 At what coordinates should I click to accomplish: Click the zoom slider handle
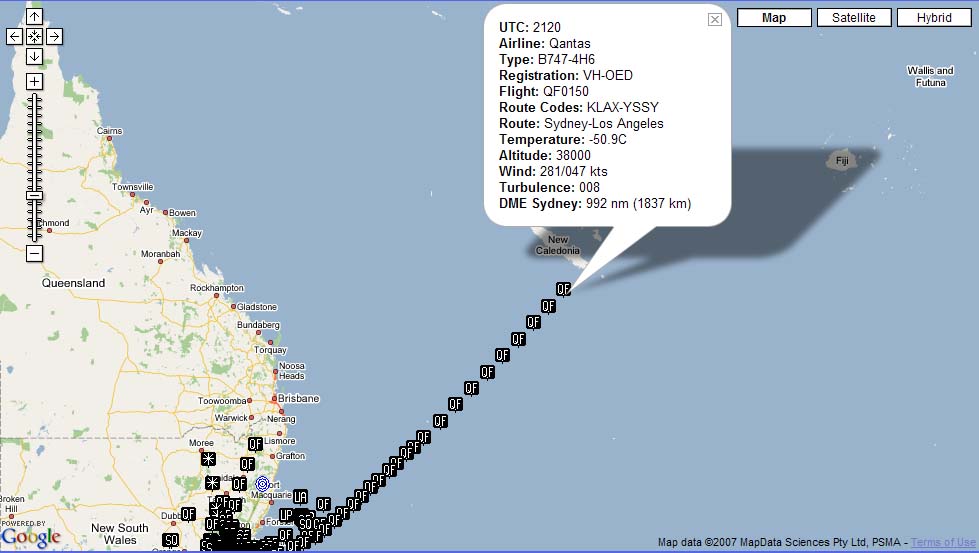(x=34, y=195)
